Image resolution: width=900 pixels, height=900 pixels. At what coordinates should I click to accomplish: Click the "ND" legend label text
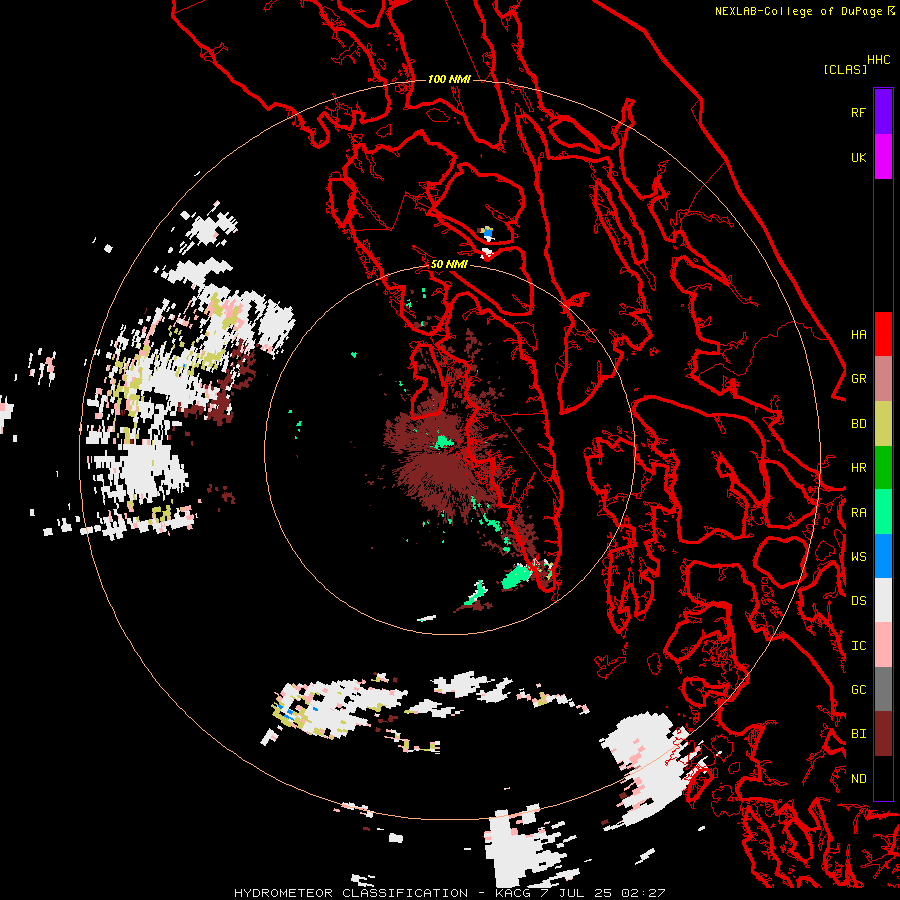click(x=858, y=778)
